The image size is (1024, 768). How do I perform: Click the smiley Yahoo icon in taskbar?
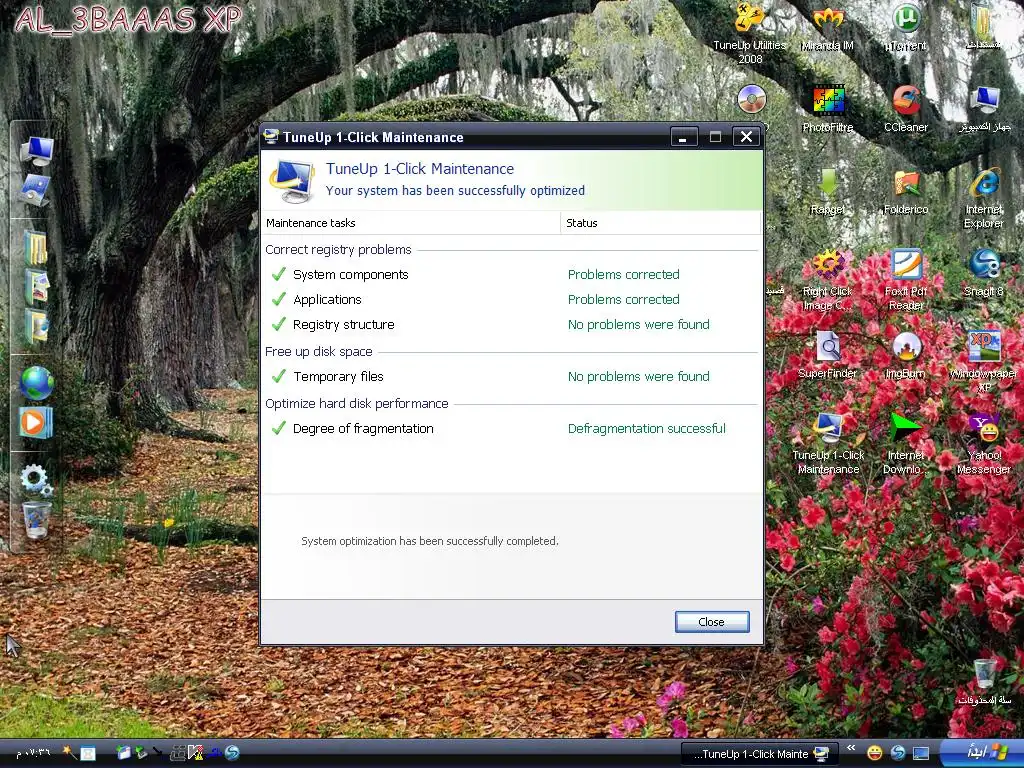(874, 753)
